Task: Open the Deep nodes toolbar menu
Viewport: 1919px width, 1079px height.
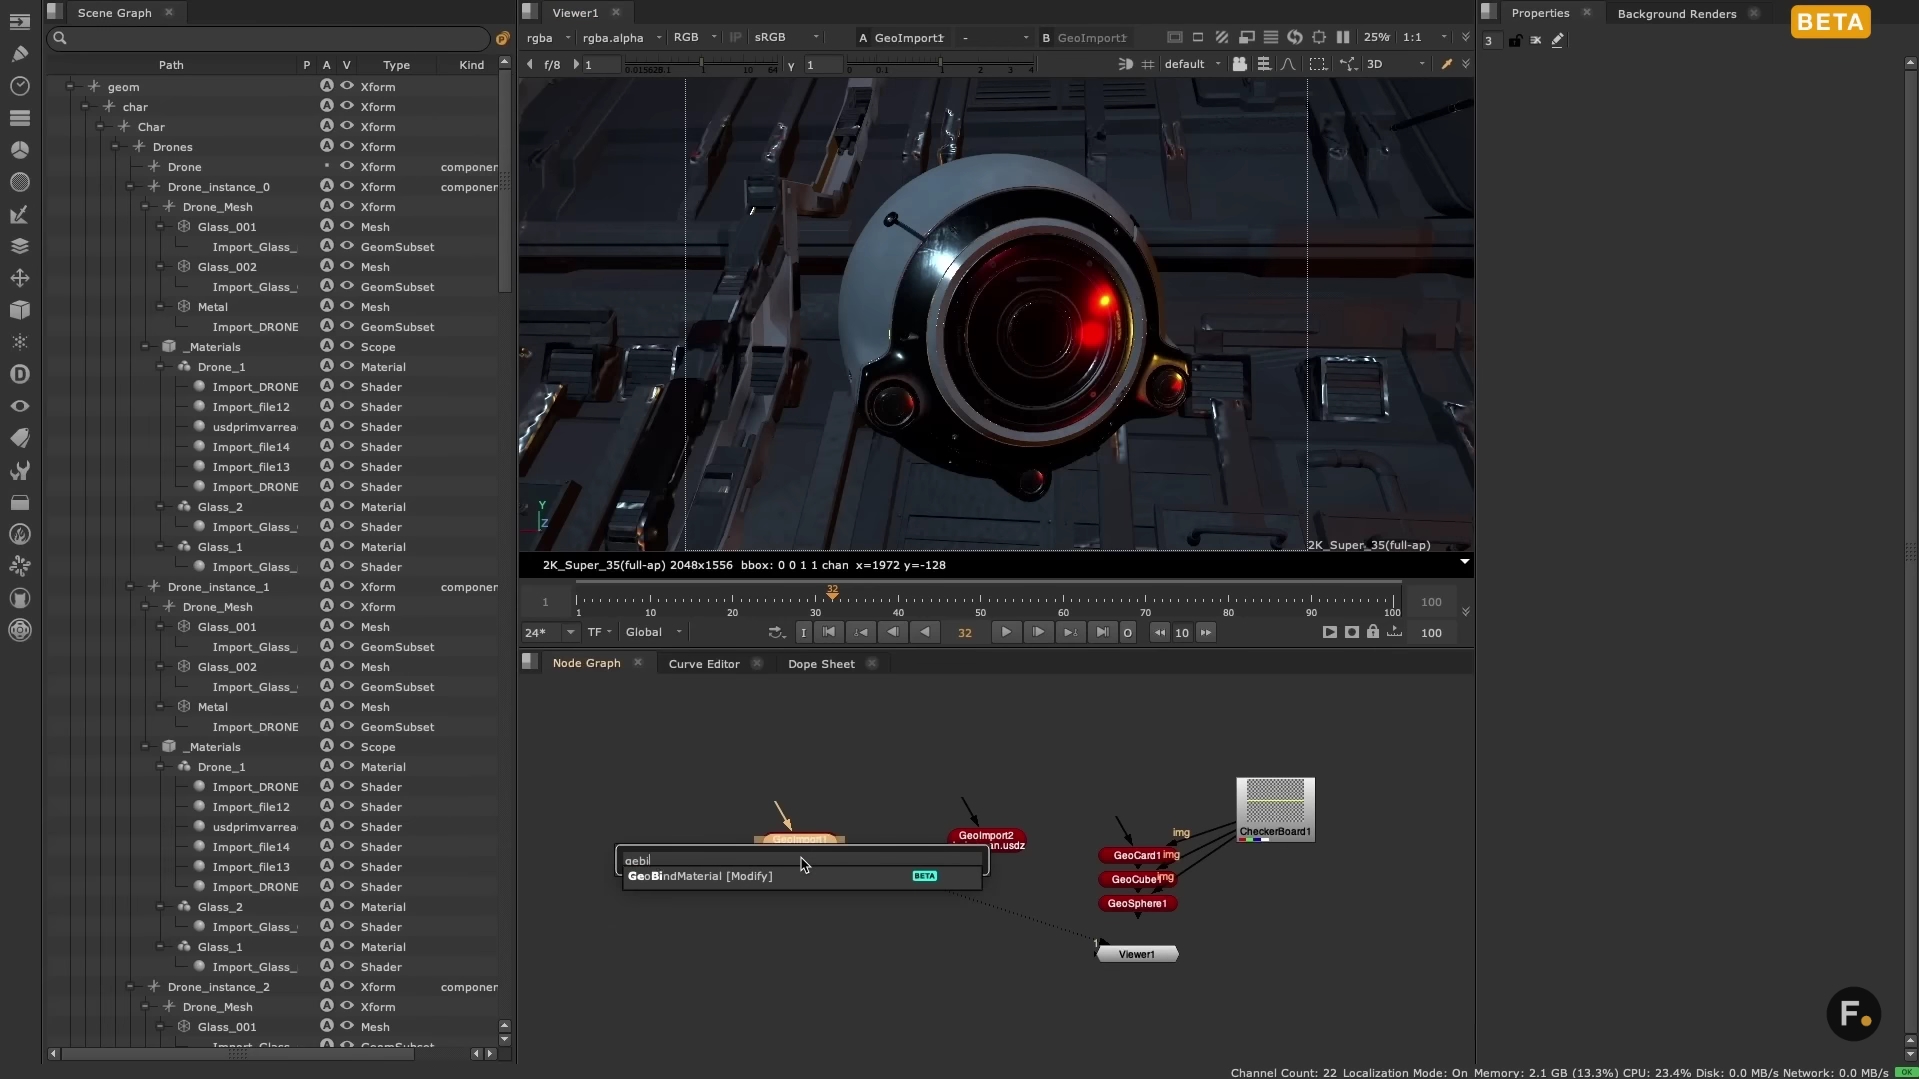Action: 19,374
